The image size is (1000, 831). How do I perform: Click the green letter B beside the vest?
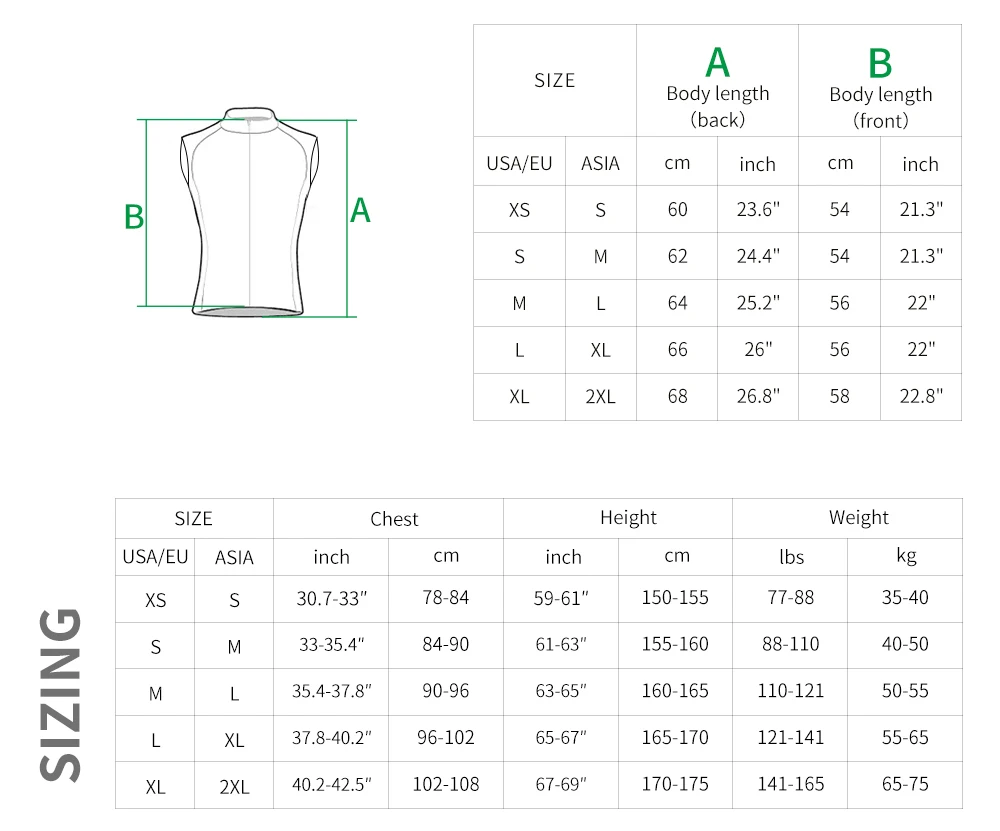click(134, 217)
